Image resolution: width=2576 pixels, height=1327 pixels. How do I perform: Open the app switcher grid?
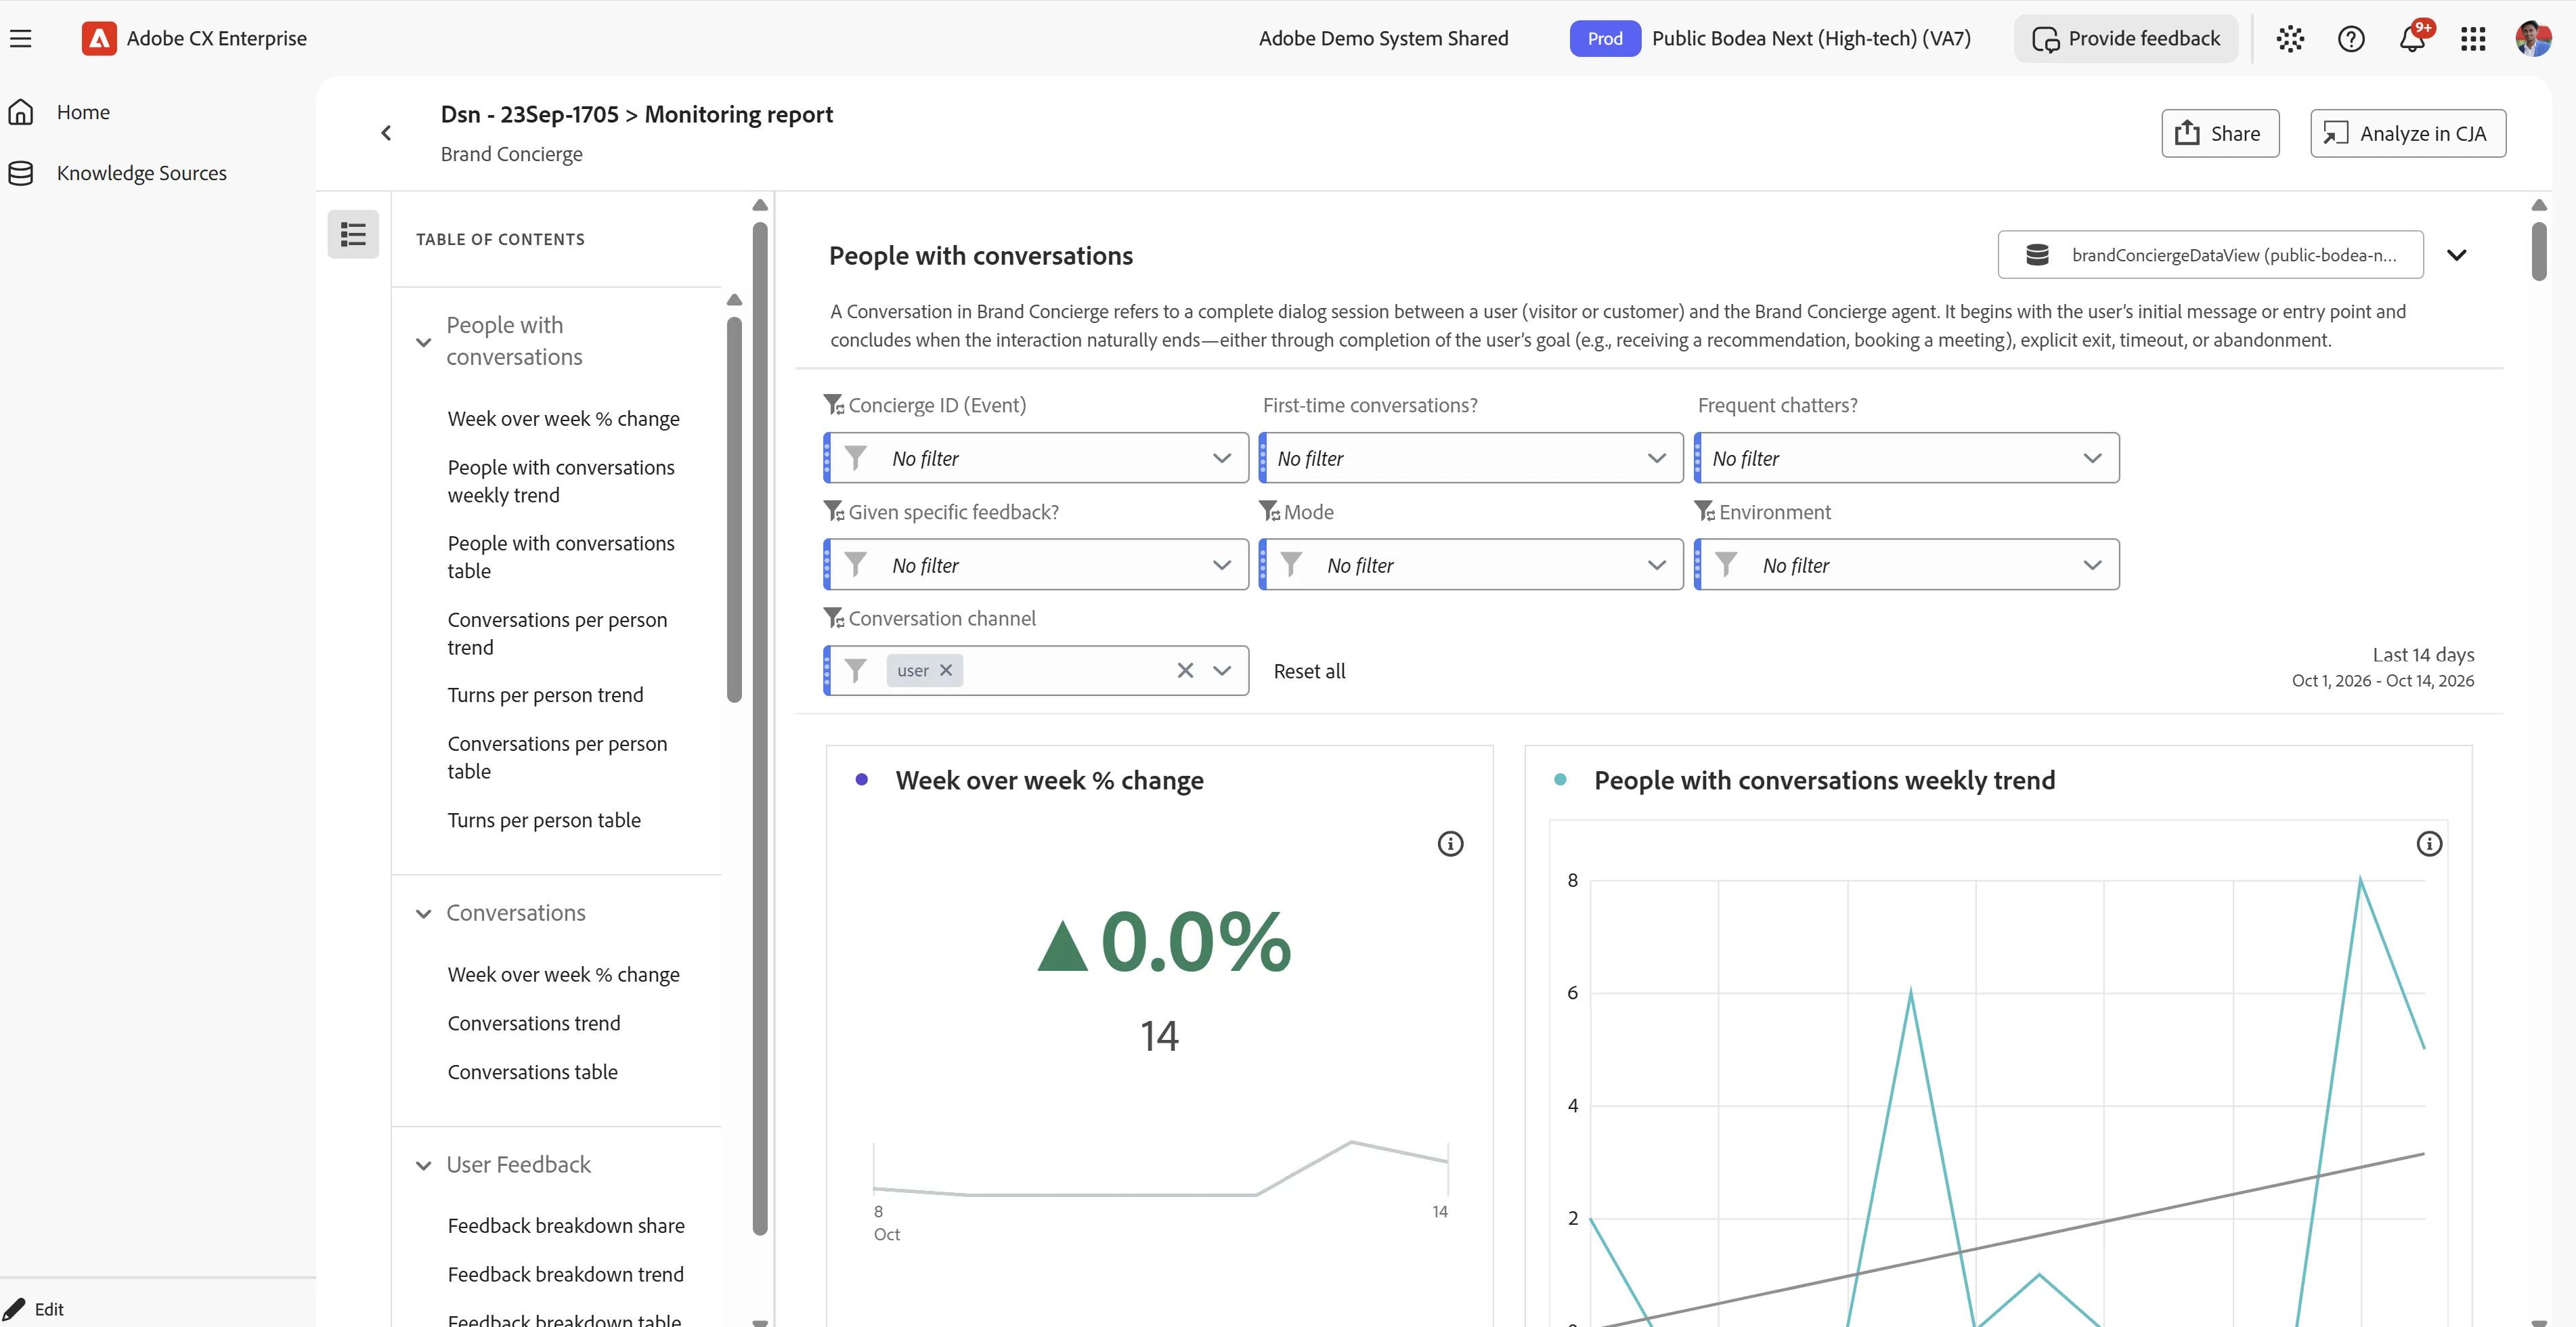2473,38
